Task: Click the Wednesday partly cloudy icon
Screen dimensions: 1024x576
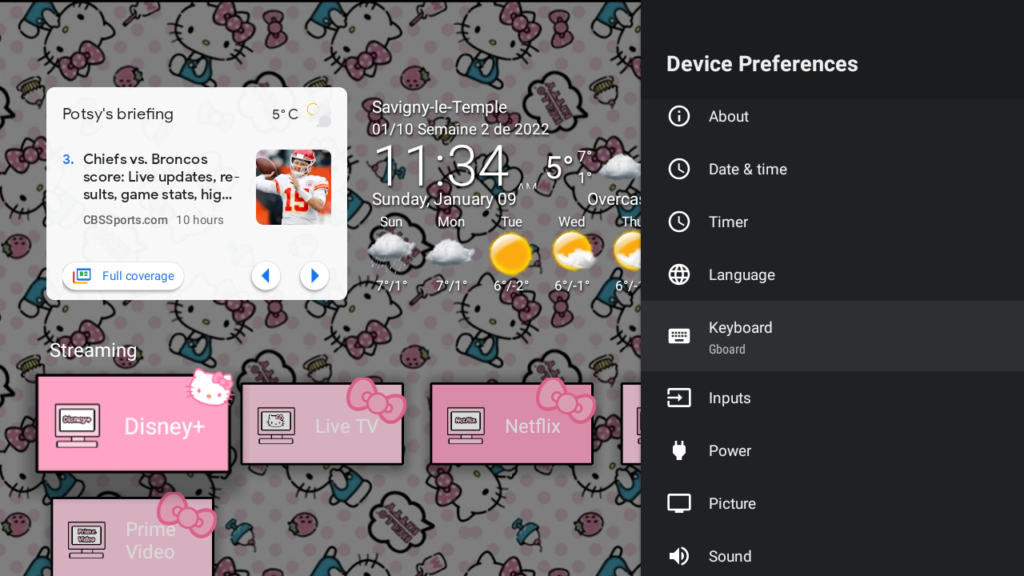Action: tap(572, 252)
